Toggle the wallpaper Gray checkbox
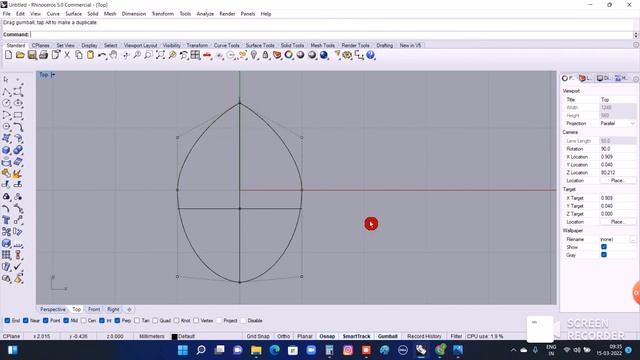The width and height of the screenshot is (640, 360). pyautogui.click(x=604, y=255)
